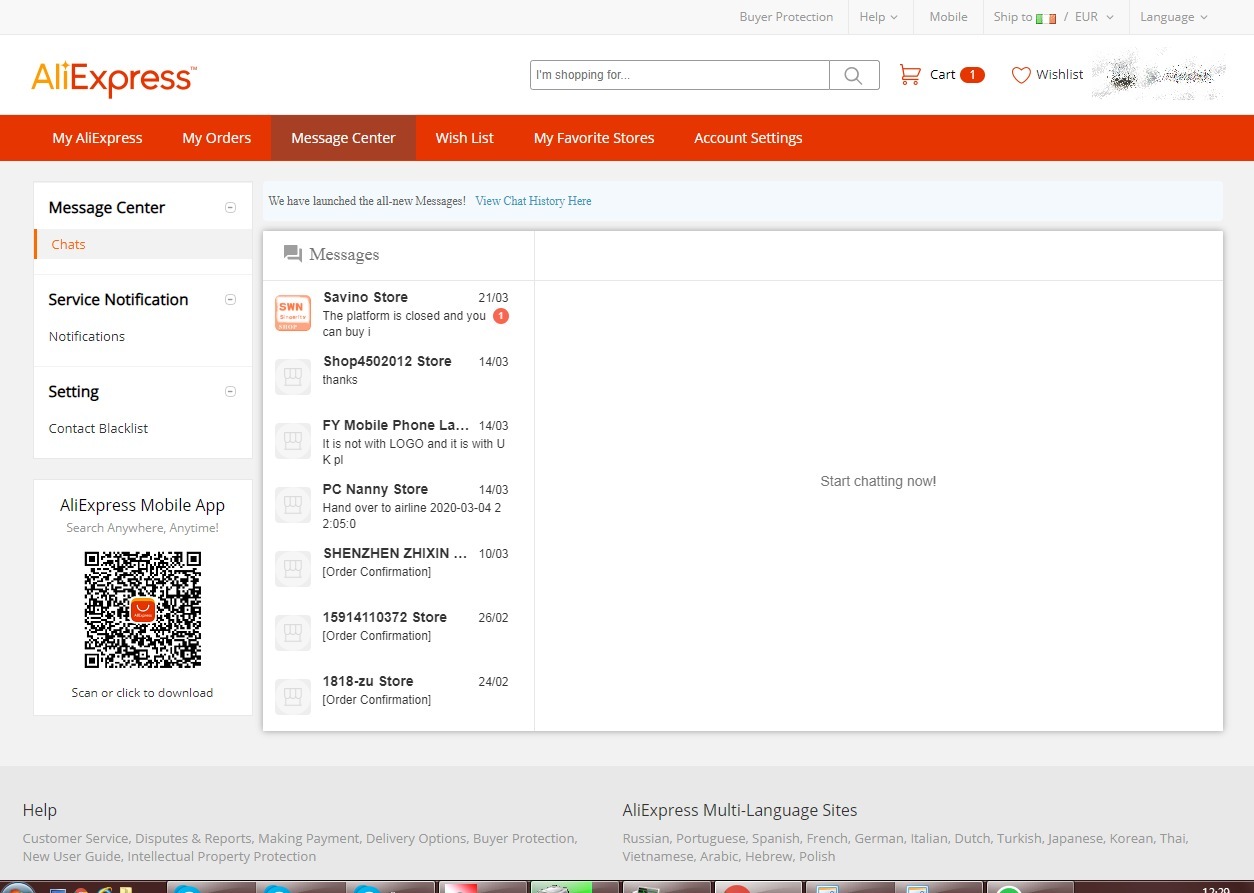
Task: Click the Ship to country flag
Action: [1046, 18]
